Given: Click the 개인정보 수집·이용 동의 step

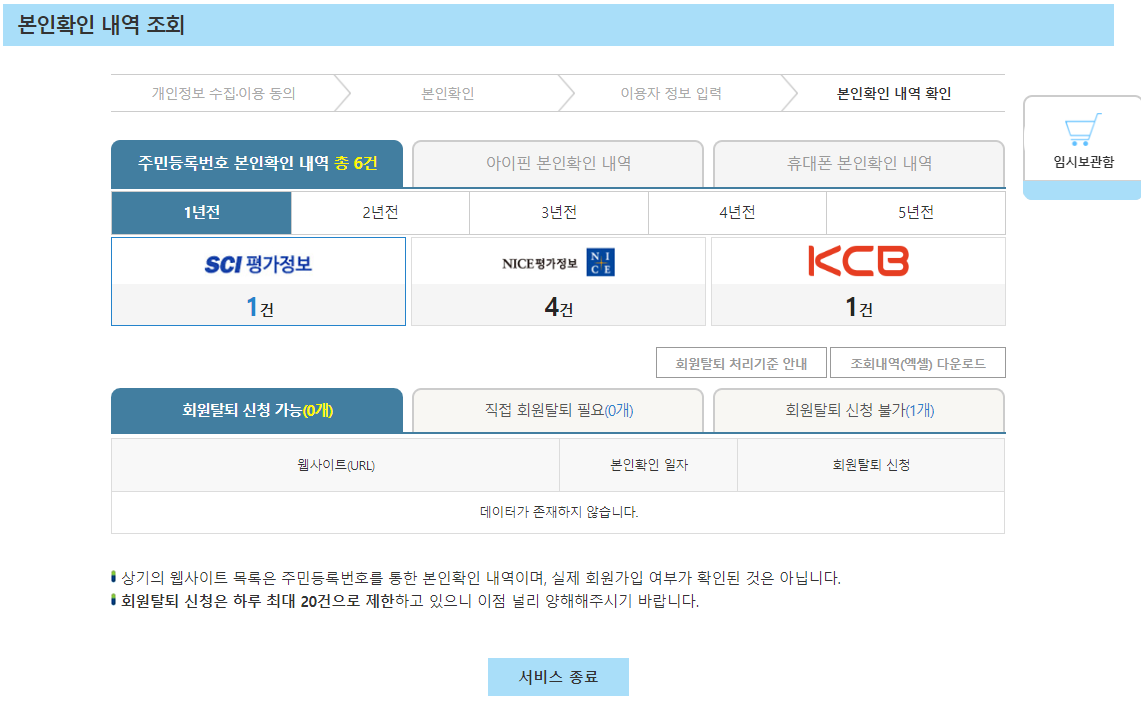Looking at the screenshot, I should pyautogui.click(x=223, y=93).
